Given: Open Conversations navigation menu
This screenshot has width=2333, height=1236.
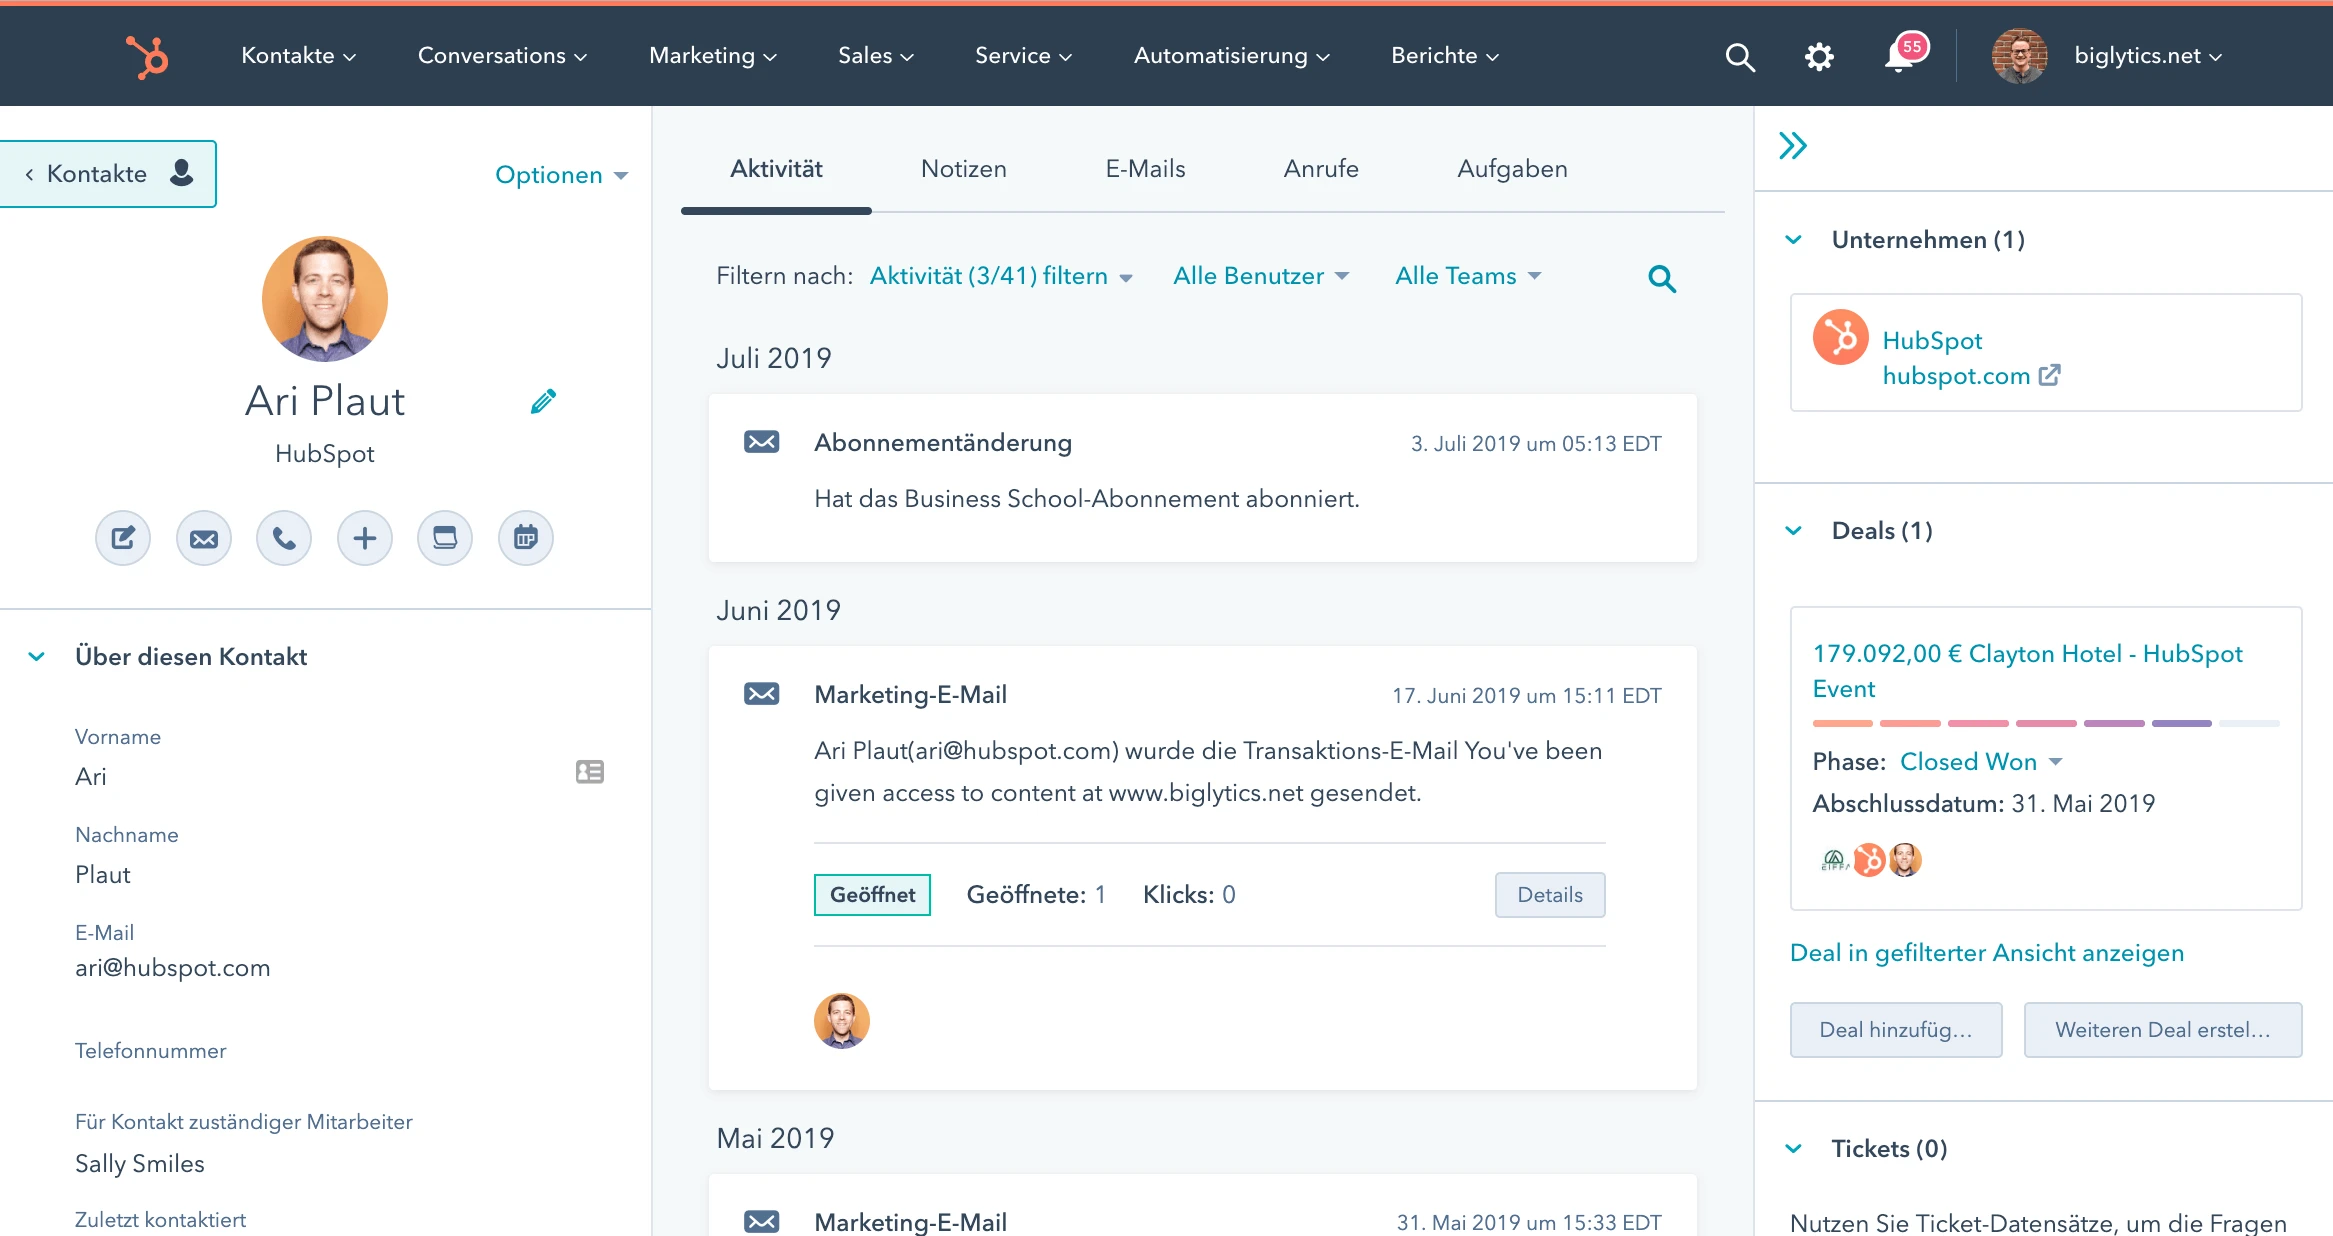Looking at the screenshot, I should pyautogui.click(x=502, y=56).
